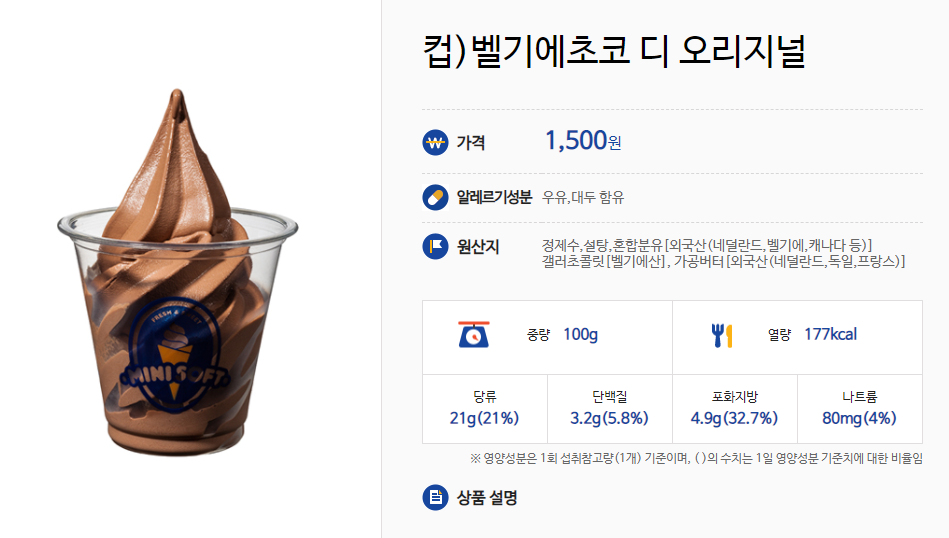Click the 177kcal calorie value
This screenshot has height=538, width=949.
click(830, 334)
